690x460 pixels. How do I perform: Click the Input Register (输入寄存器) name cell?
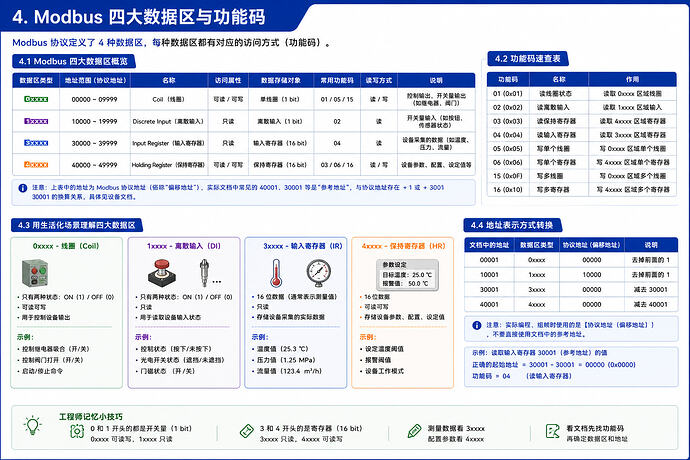169,143
